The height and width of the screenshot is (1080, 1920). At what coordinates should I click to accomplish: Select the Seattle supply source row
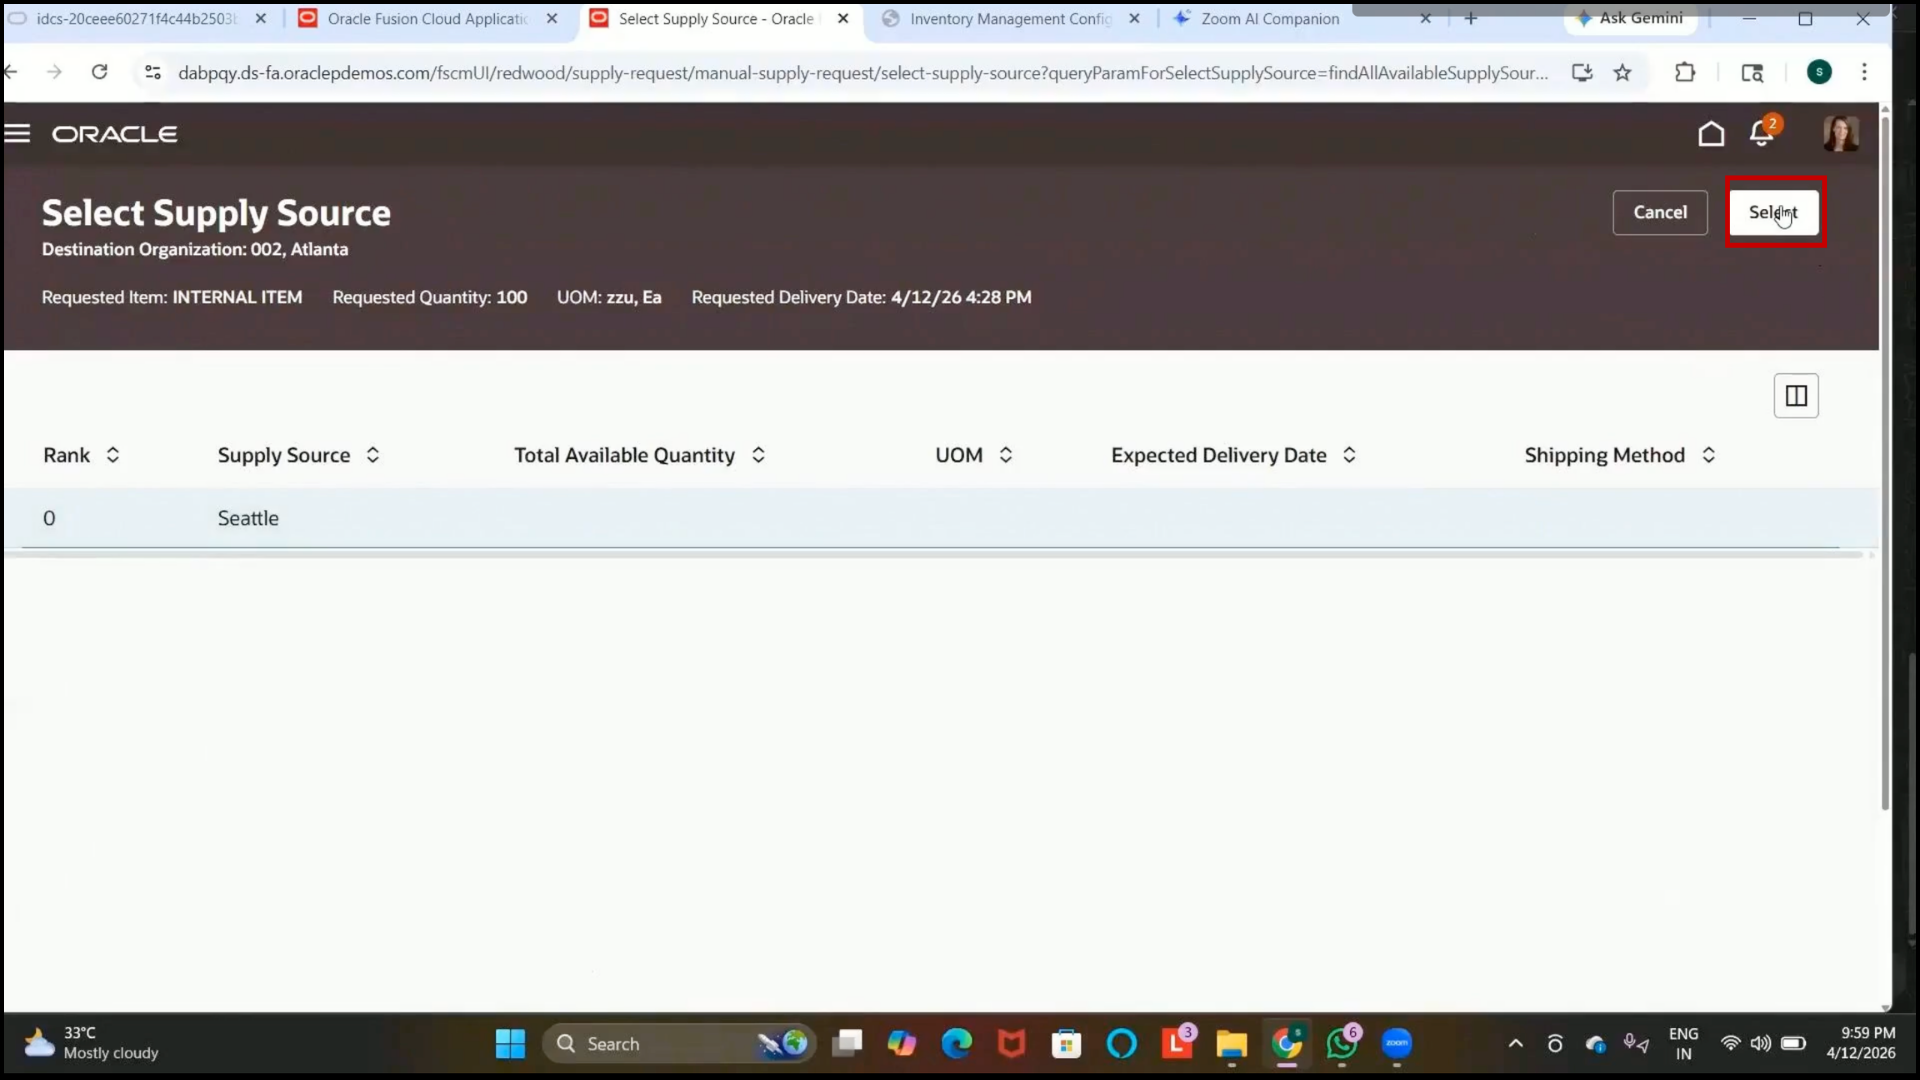[940, 518]
